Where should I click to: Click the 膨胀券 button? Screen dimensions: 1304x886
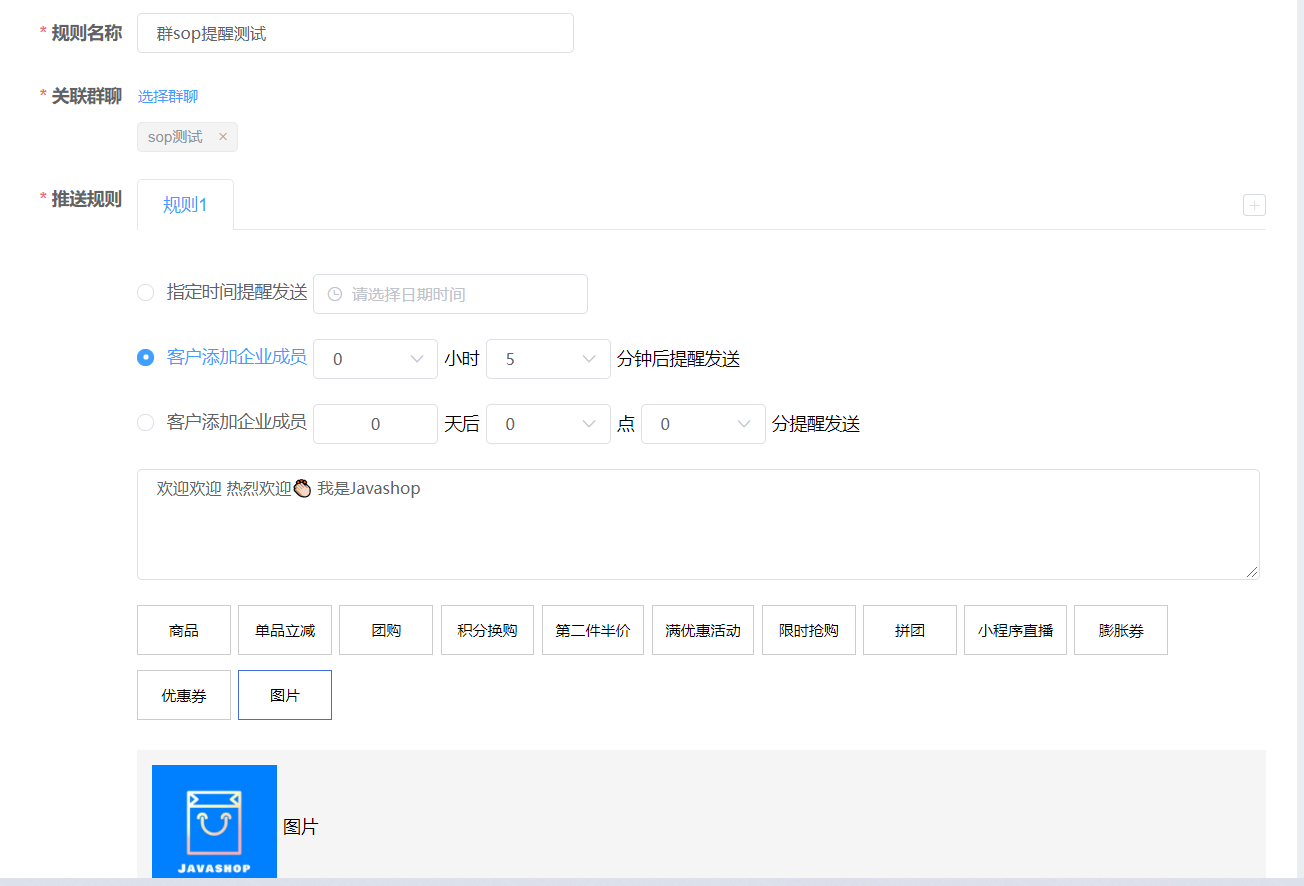click(x=1121, y=630)
